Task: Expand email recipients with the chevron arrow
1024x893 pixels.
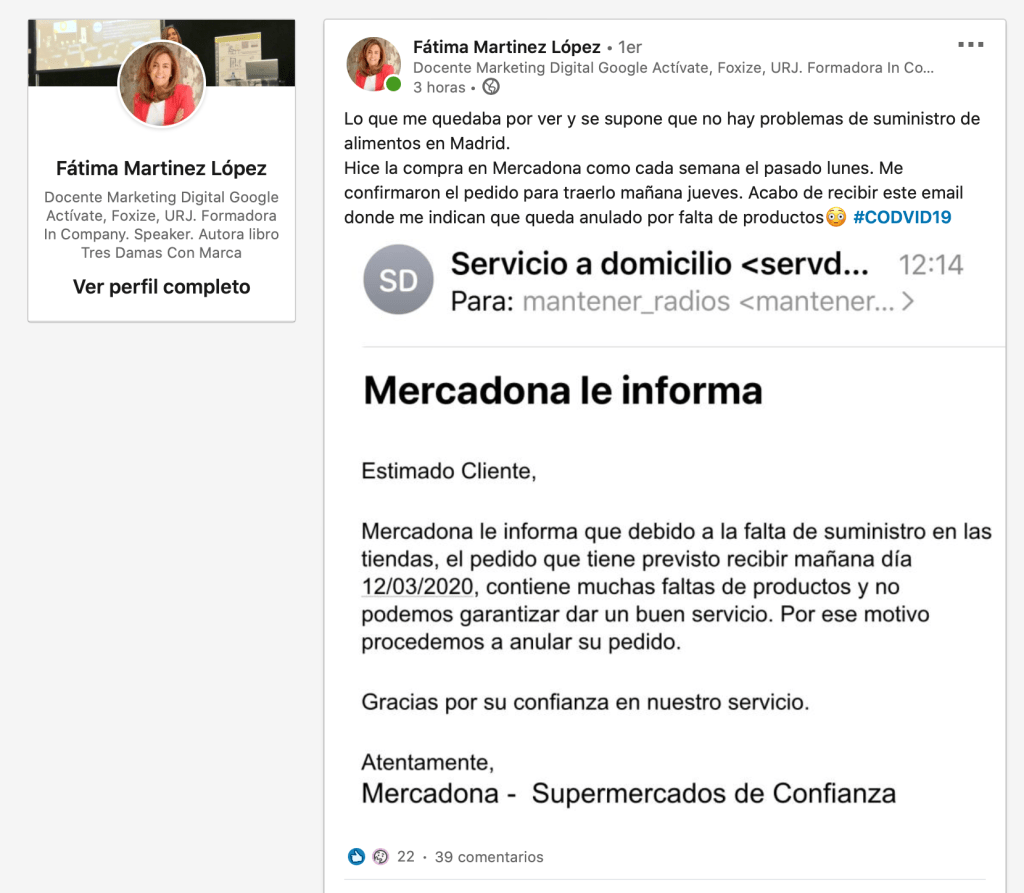Action: coord(907,301)
